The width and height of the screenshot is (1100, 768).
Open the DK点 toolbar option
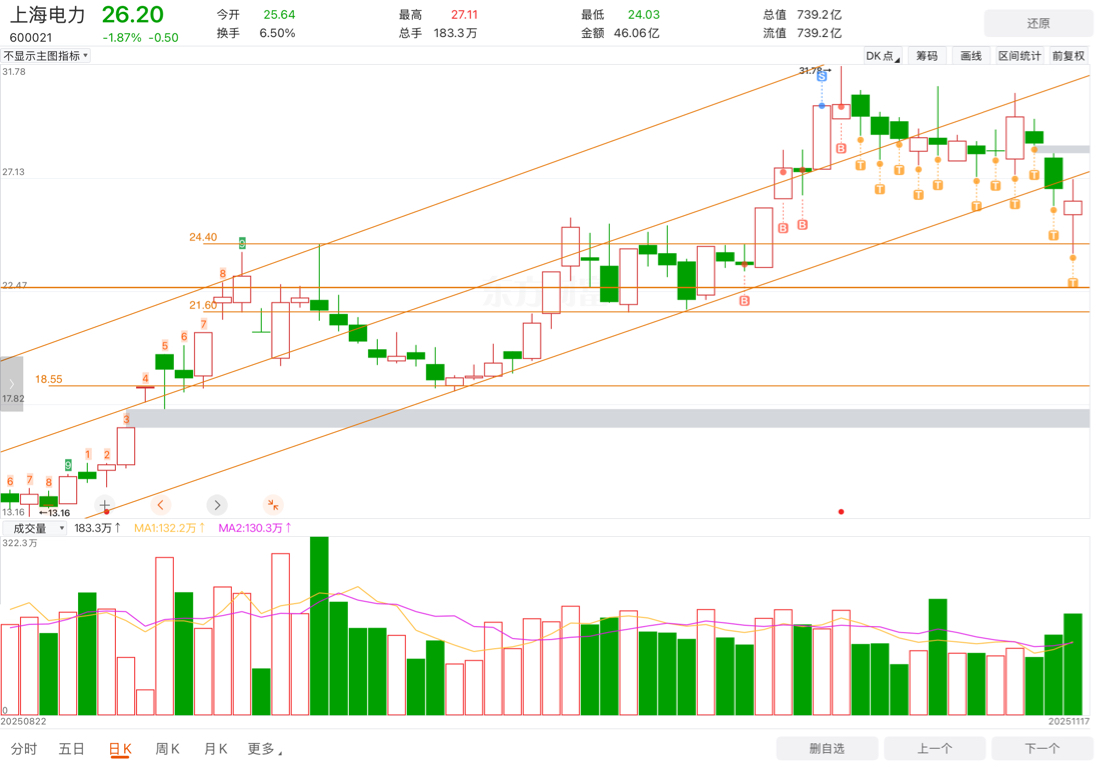883,56
